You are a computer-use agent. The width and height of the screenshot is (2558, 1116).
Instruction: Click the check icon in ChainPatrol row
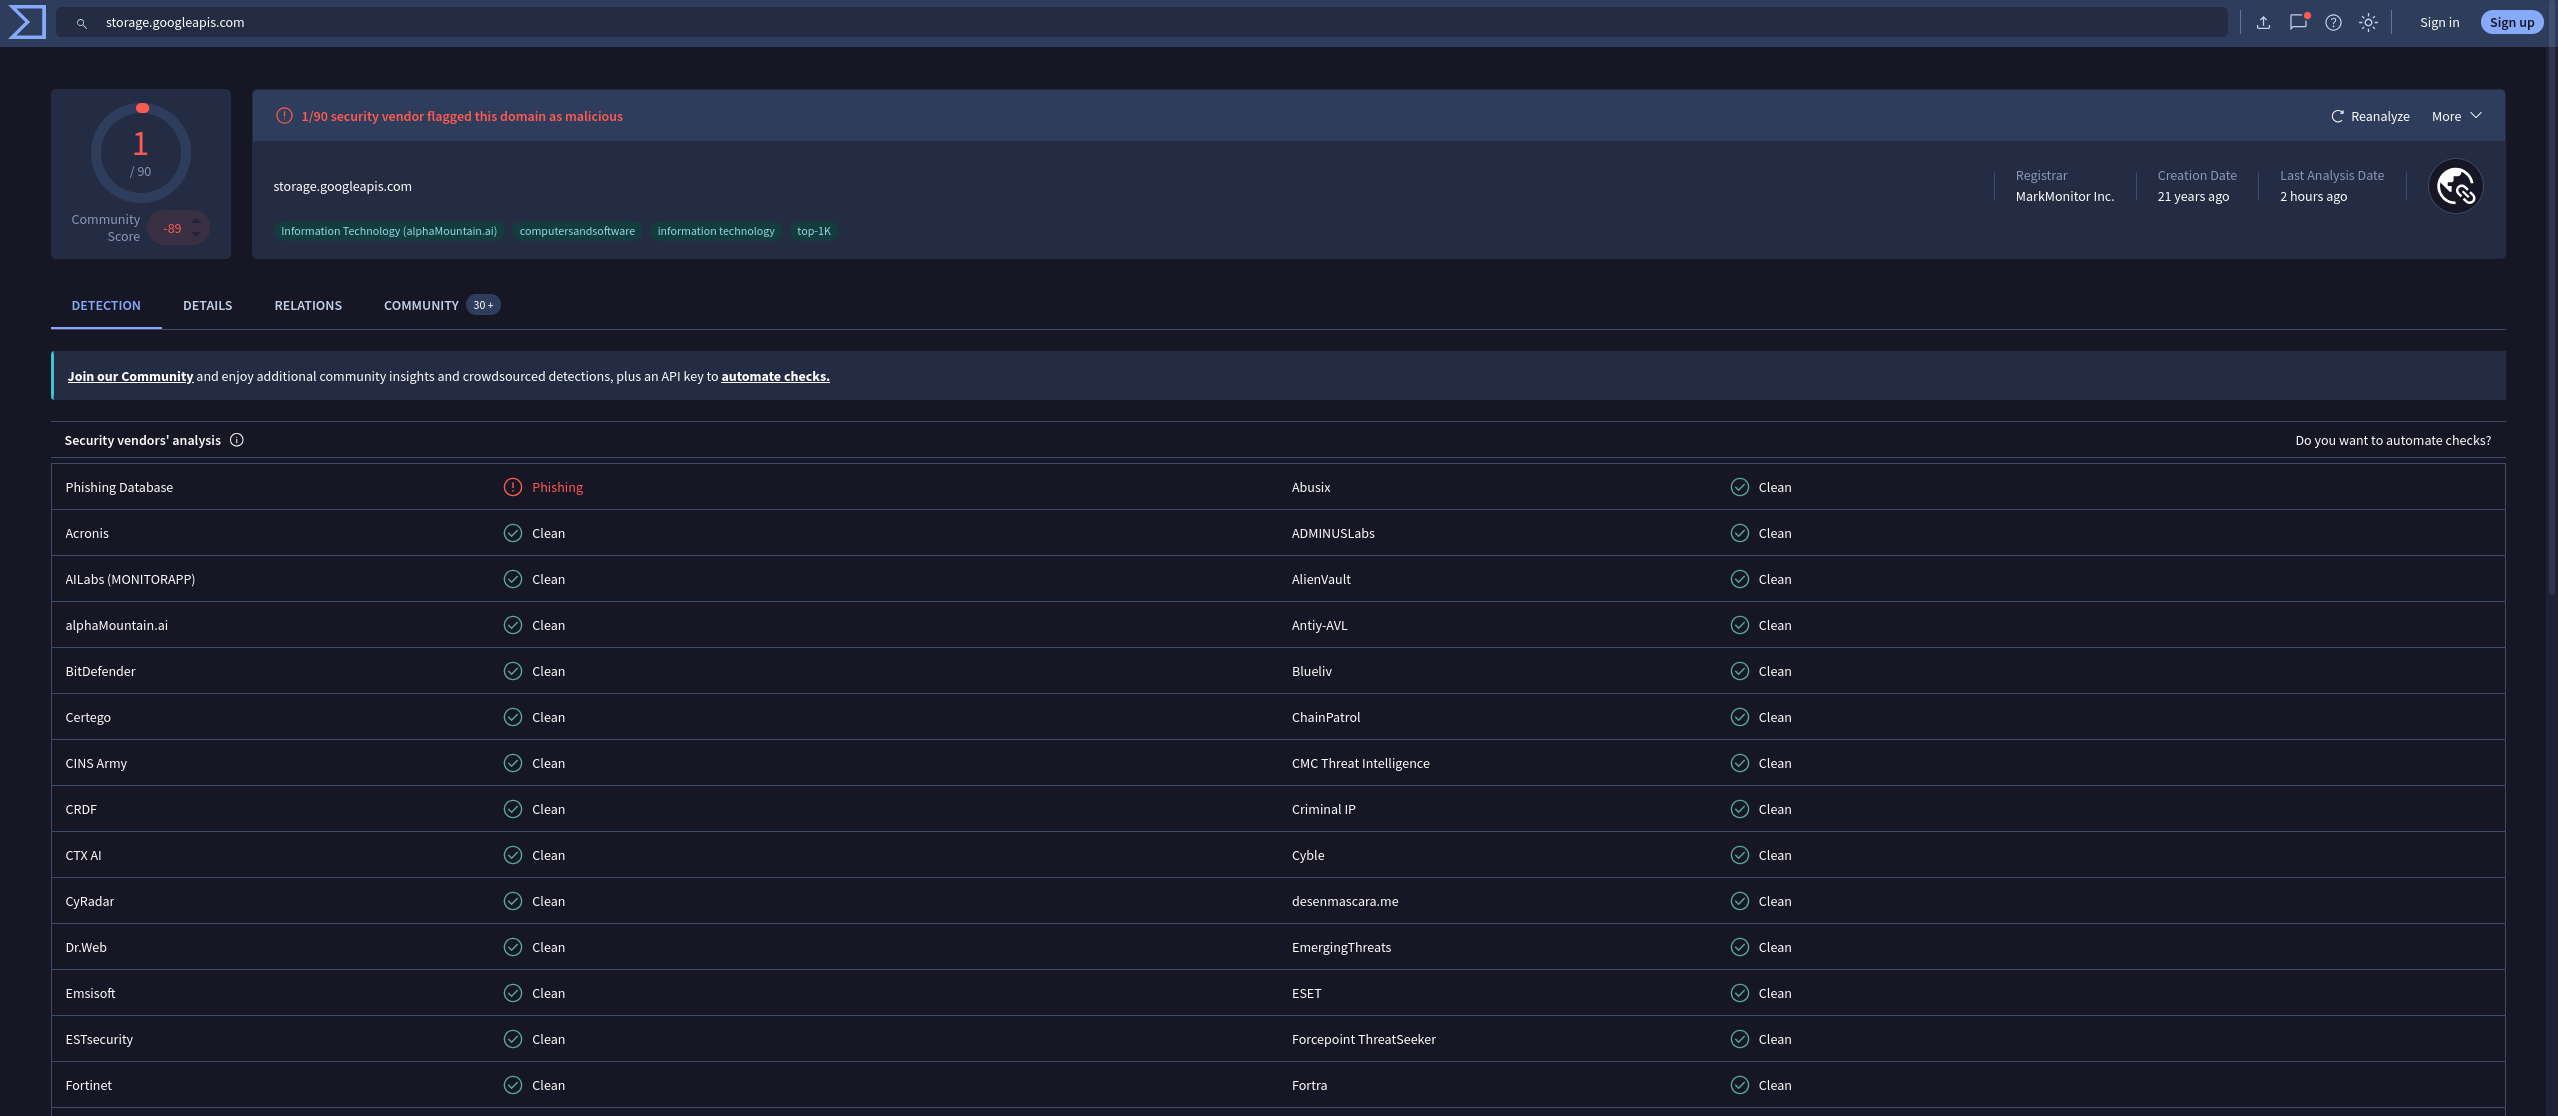coord(1740,717)
